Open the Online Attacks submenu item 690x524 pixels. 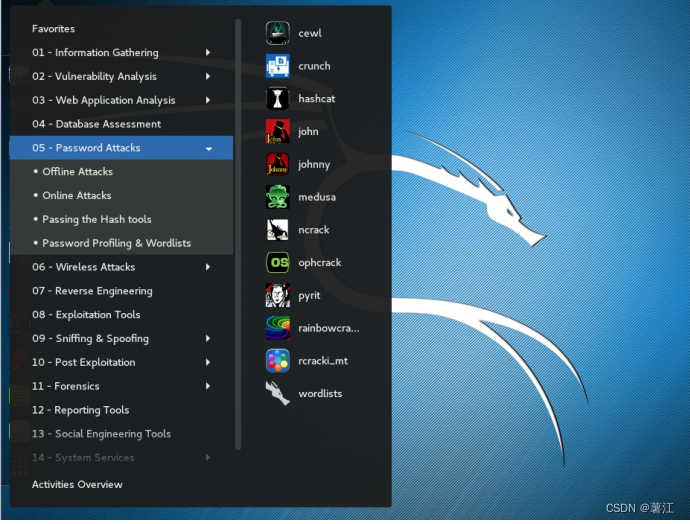tap(121, 195)
